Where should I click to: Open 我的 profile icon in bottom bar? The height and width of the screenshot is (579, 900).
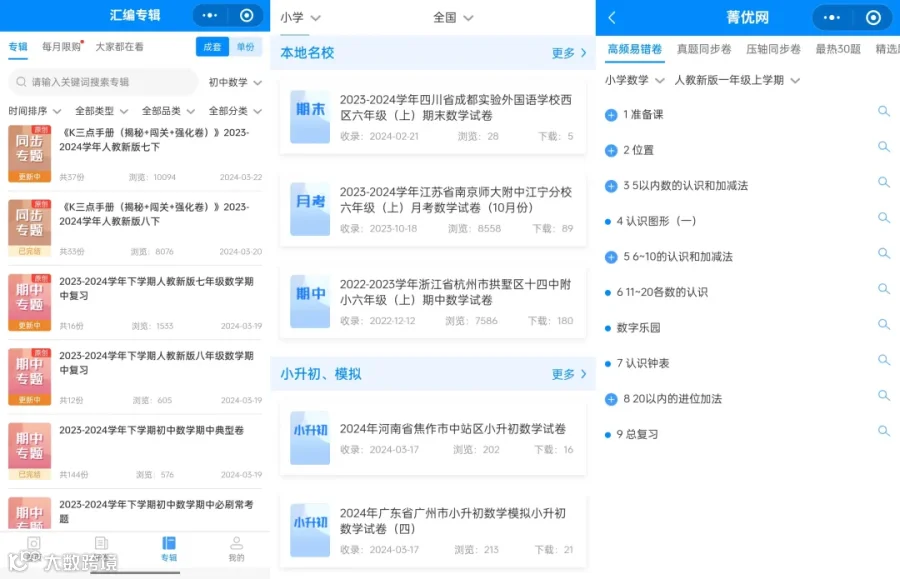point(236,549)
